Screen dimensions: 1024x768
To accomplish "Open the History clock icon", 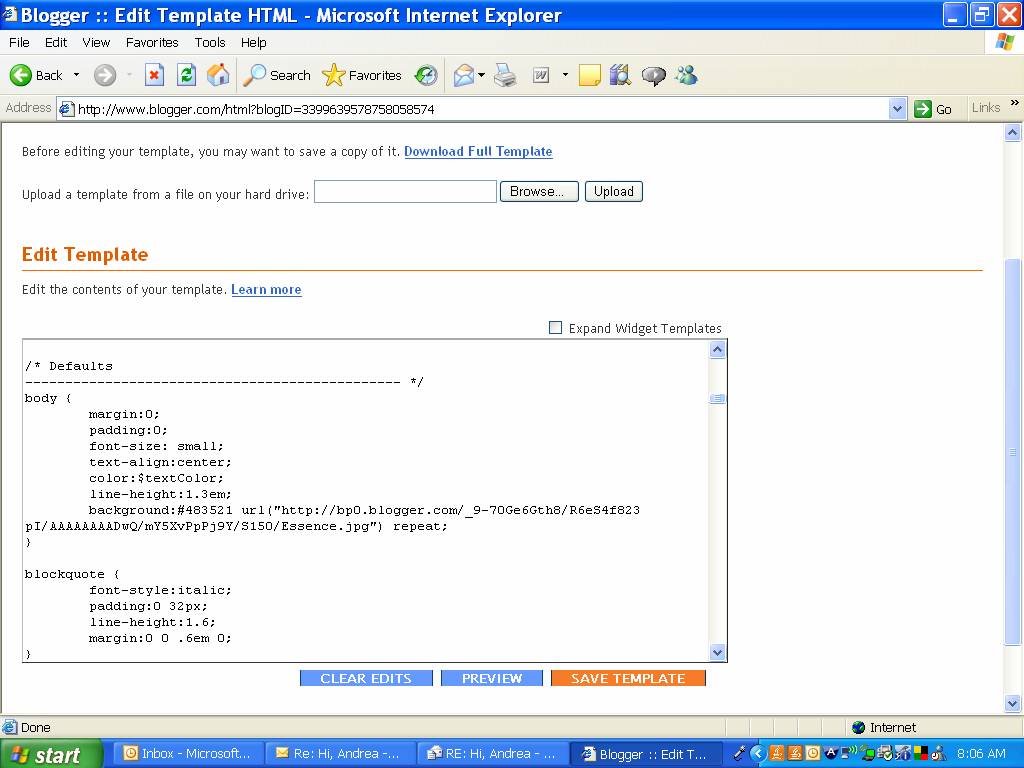I will tap(426, 75).
